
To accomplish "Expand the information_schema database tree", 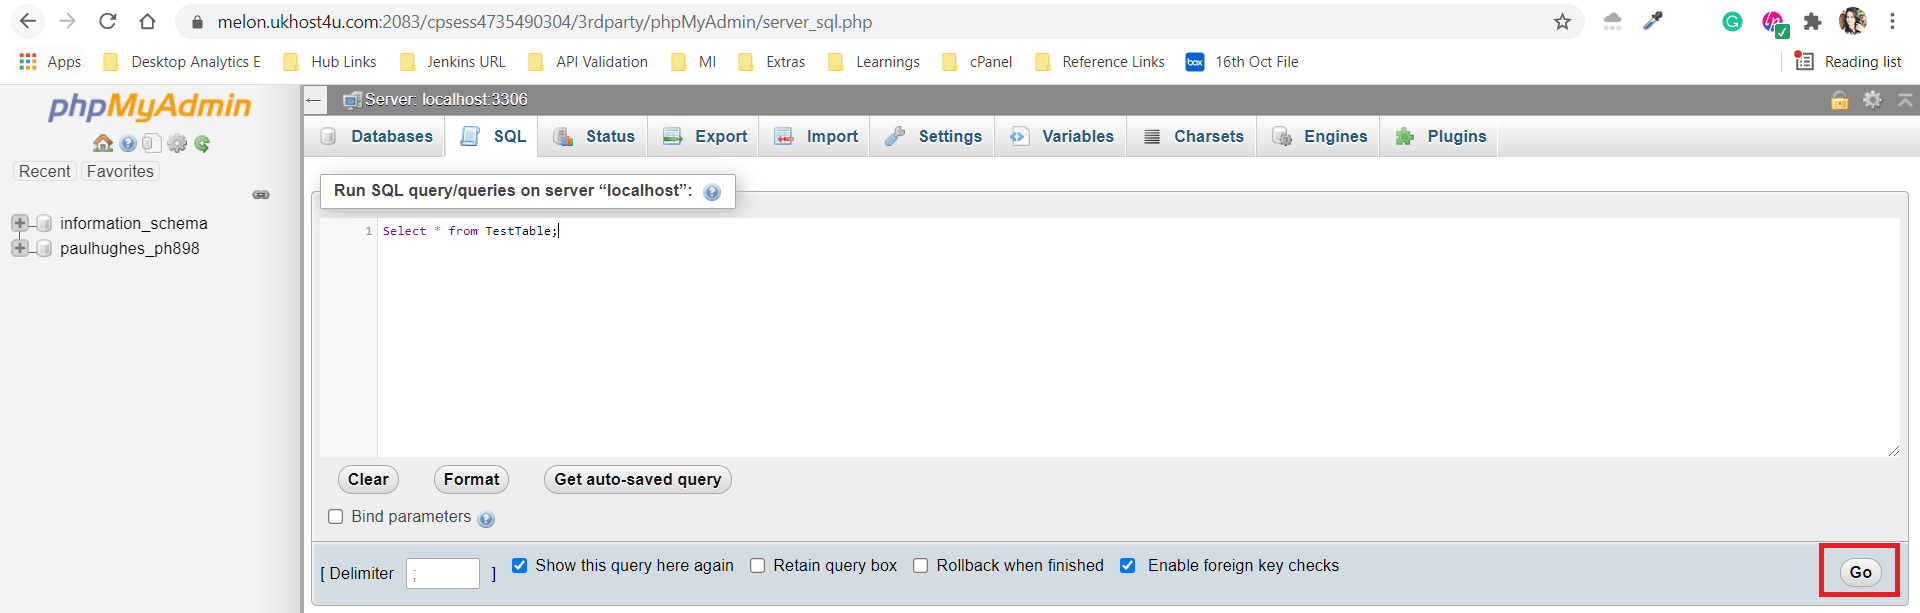I will click(x=20, y=223).
